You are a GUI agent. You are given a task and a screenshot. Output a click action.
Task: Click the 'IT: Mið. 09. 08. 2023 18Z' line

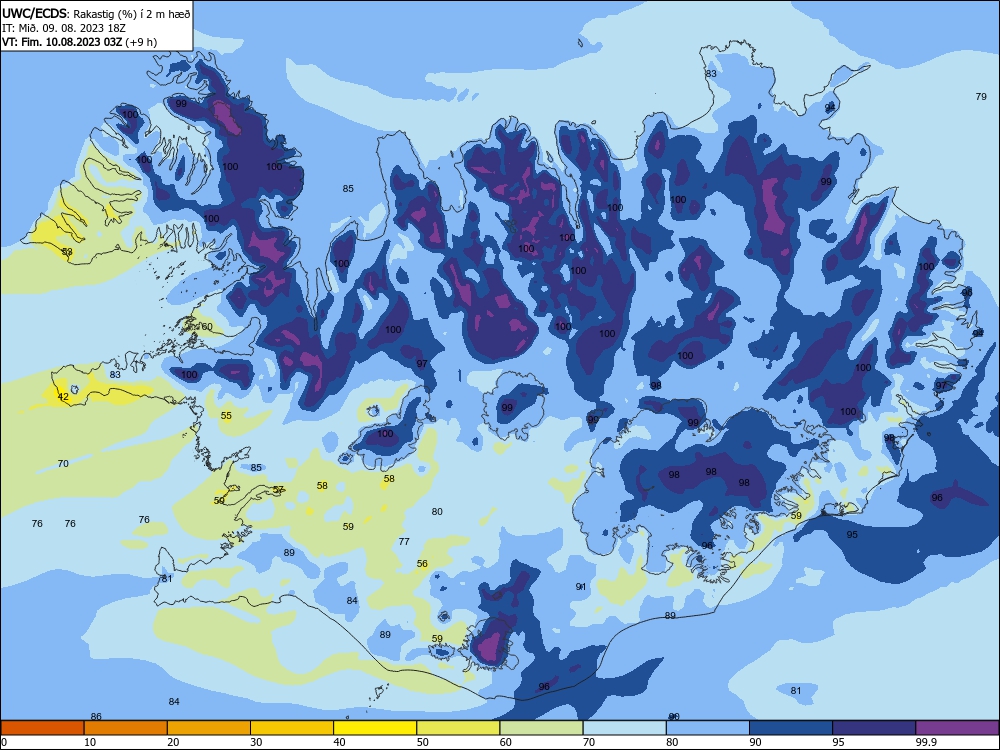pyautogui.click(x=64, y=28)
